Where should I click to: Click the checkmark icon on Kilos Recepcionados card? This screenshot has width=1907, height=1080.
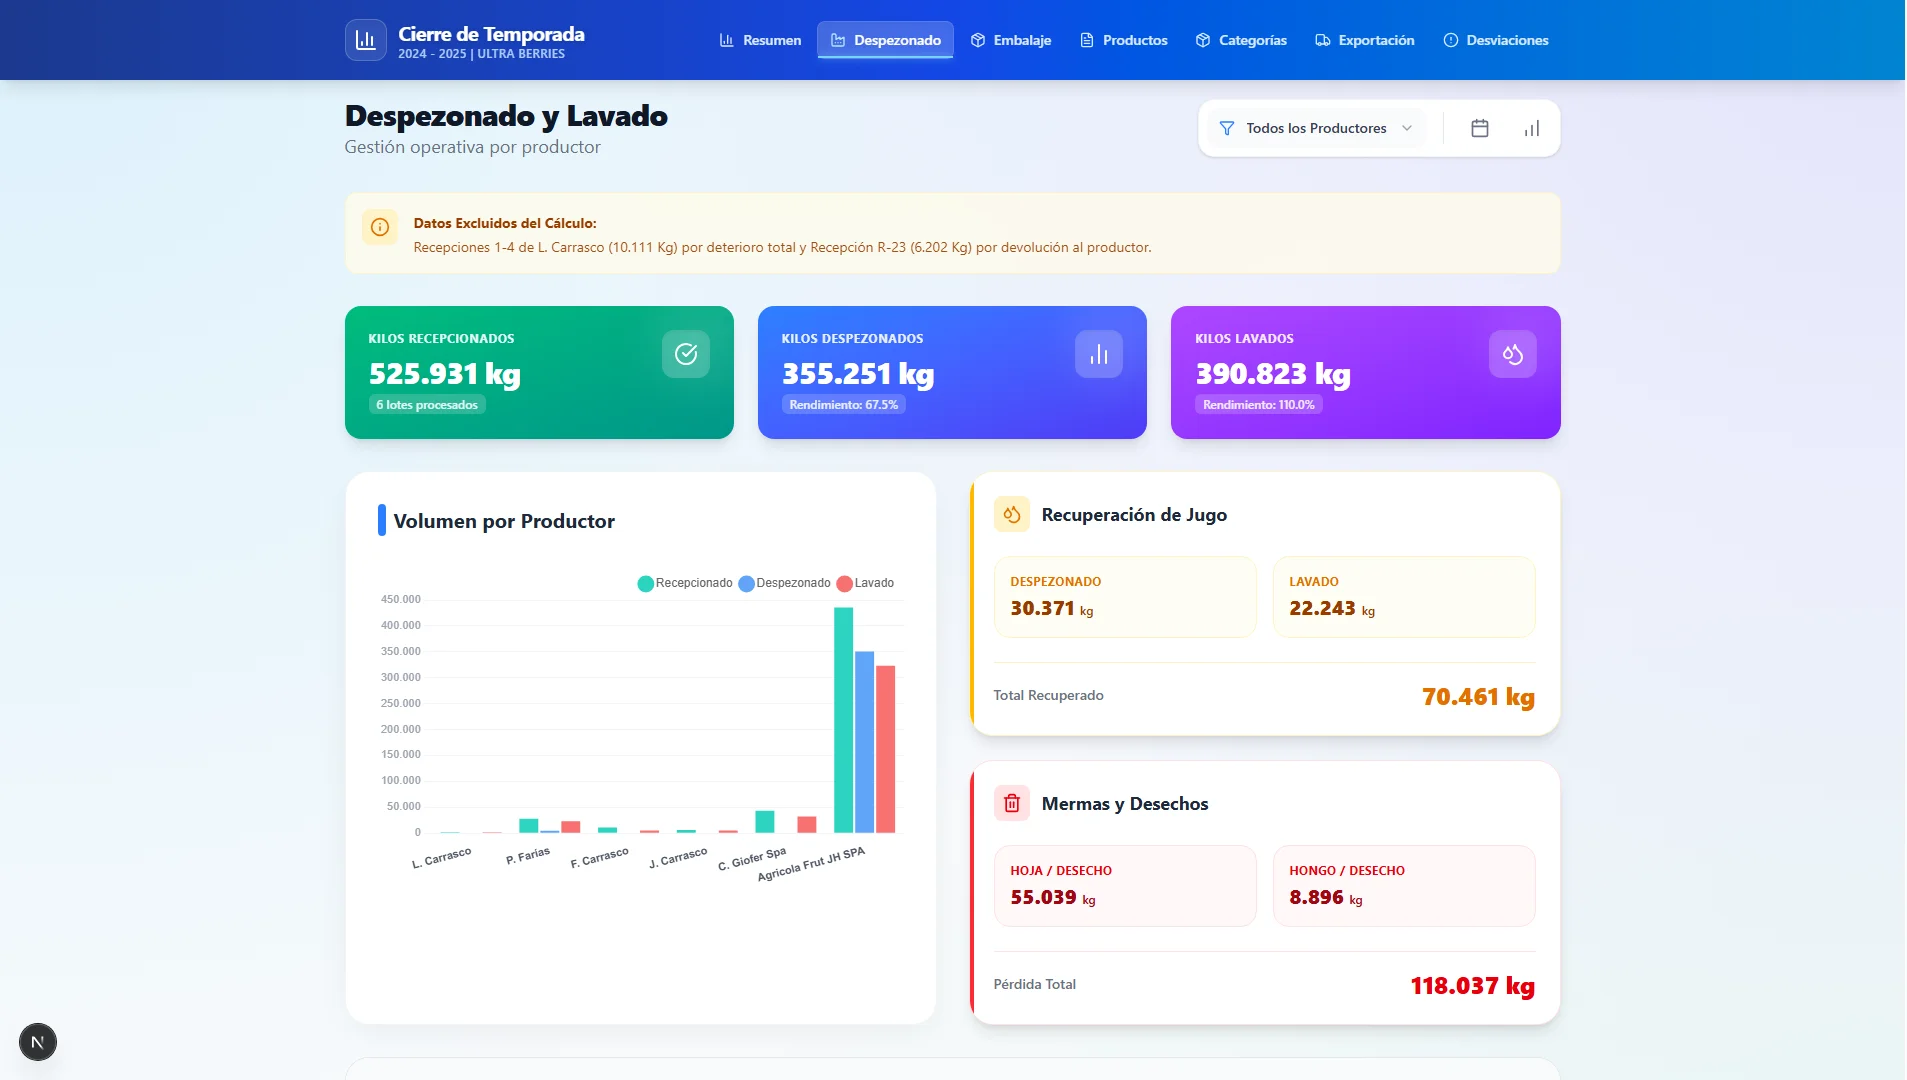pyautogui.click(x=686, y=353)
